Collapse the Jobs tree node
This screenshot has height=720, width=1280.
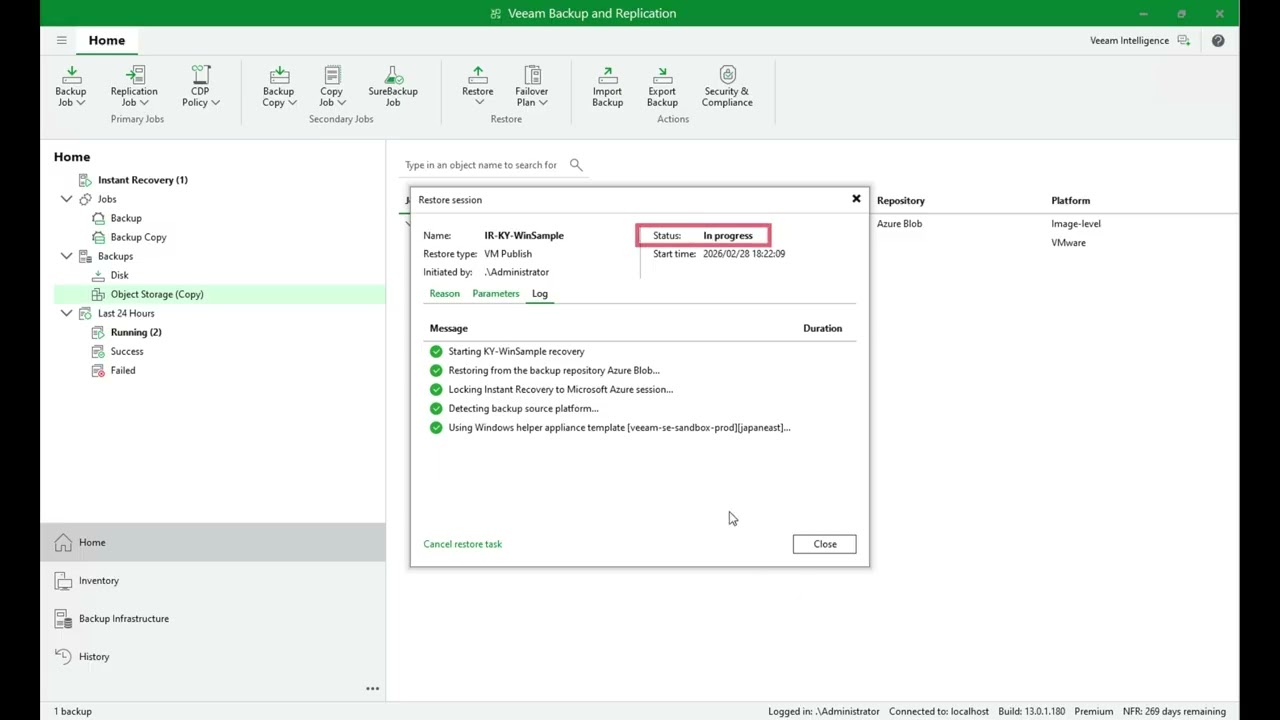66,199
